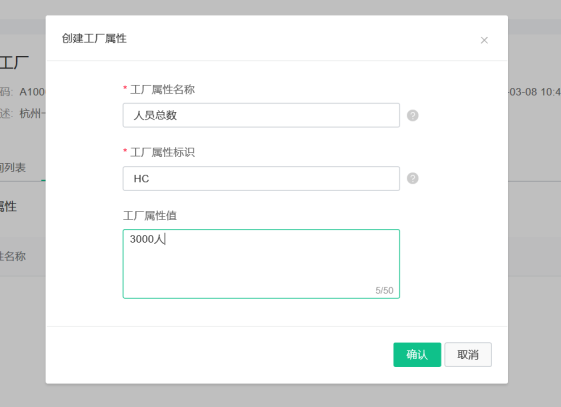Click the A100 factory code text in background

click(x=32, y=92)
